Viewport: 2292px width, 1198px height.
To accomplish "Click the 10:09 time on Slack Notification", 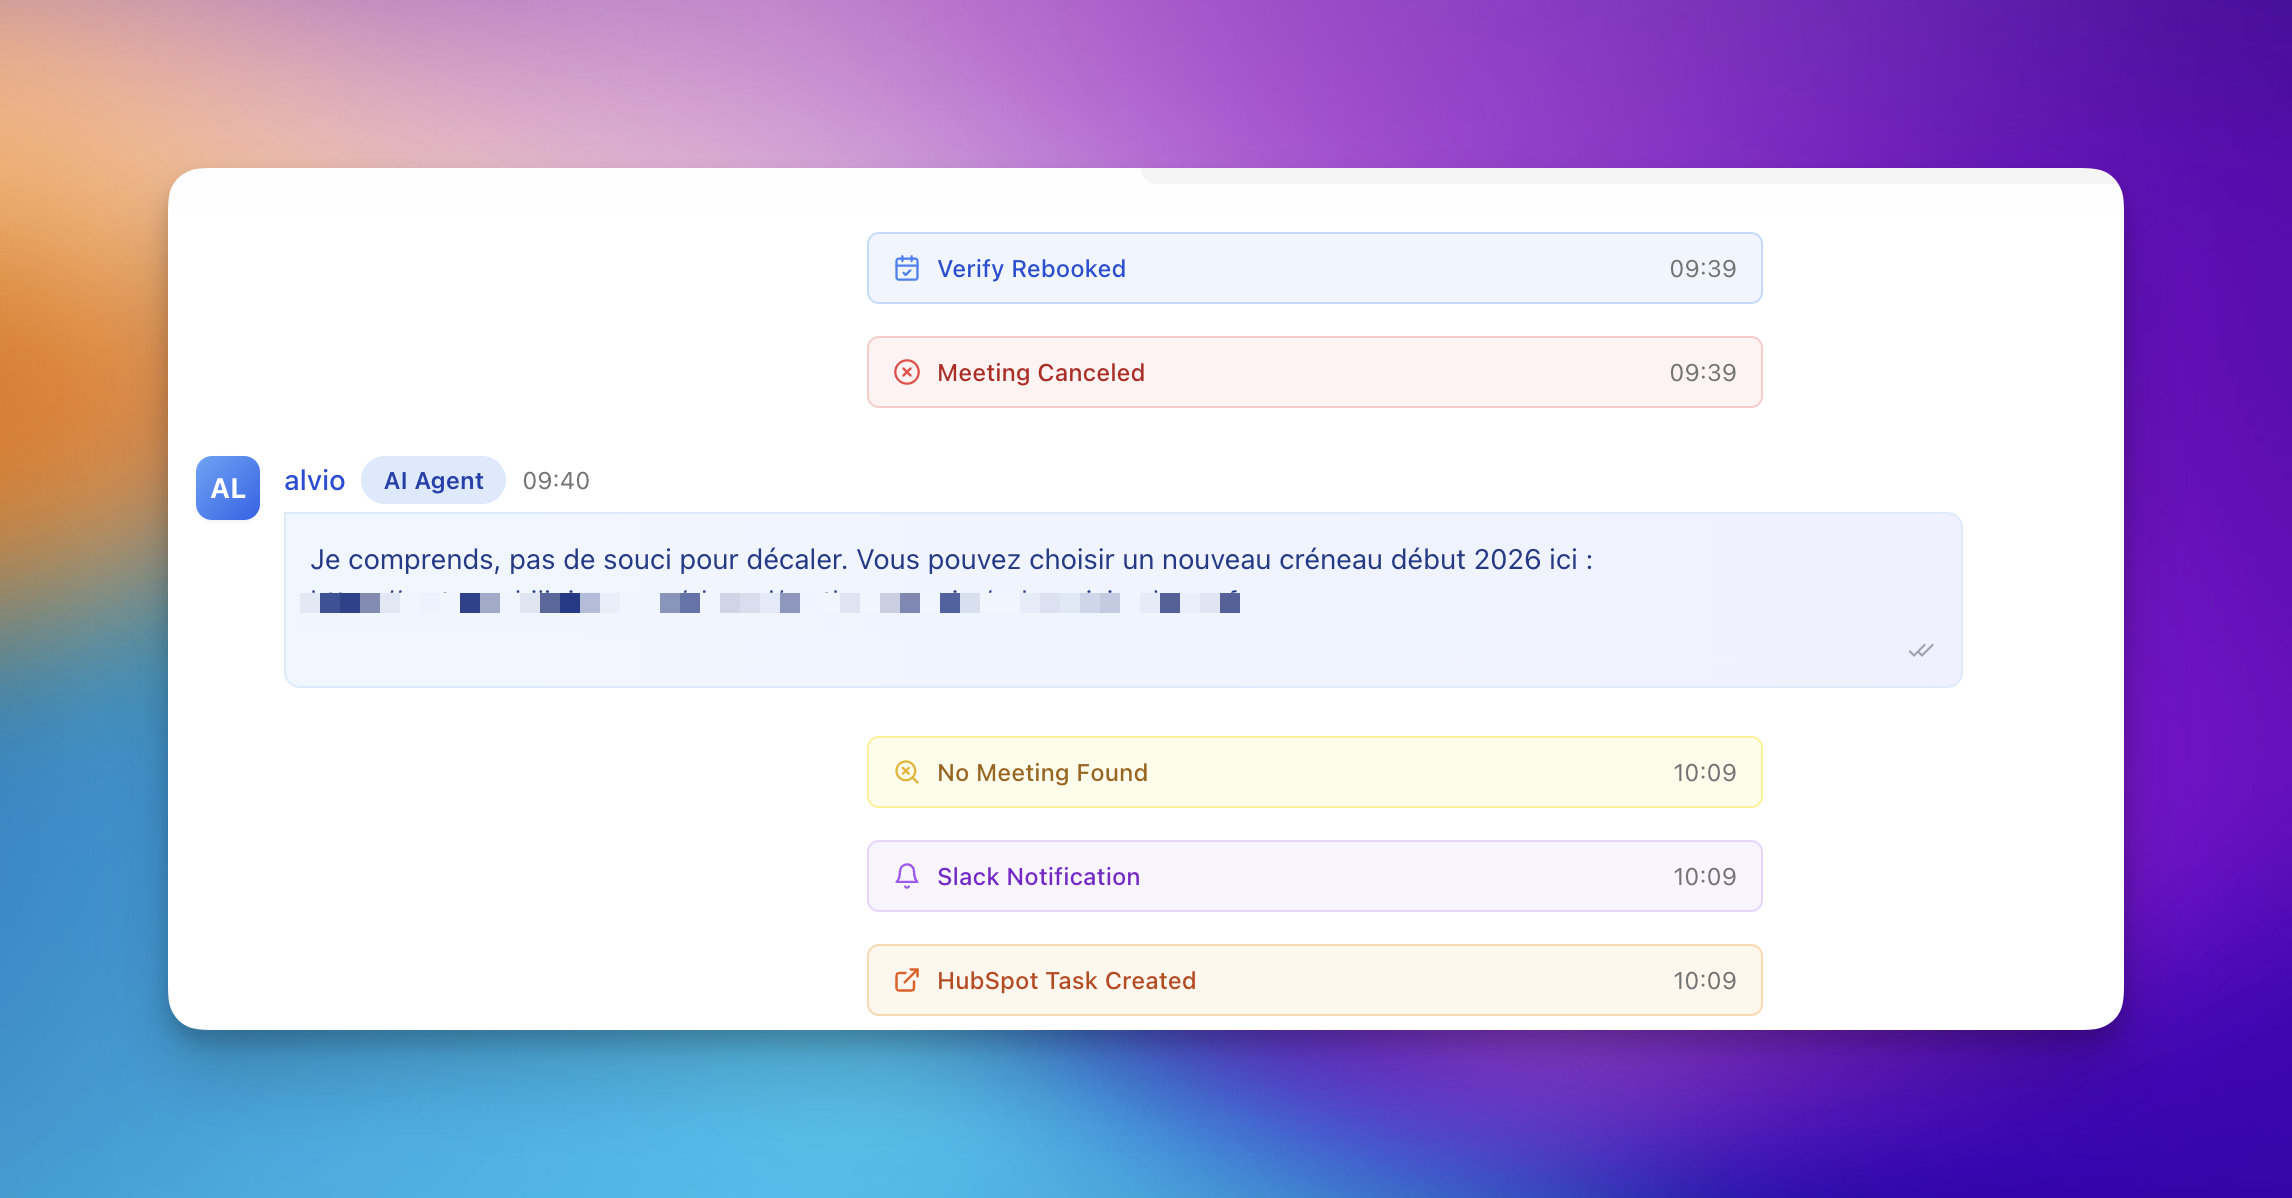I will [x=1704, y=876].
